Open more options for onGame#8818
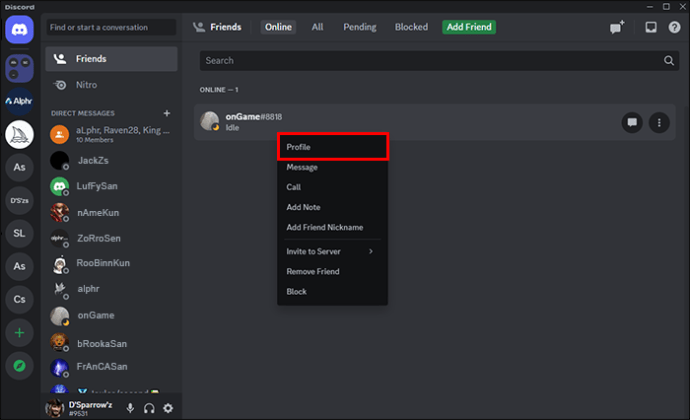This screenshot has width=690, height=420. 659,122
